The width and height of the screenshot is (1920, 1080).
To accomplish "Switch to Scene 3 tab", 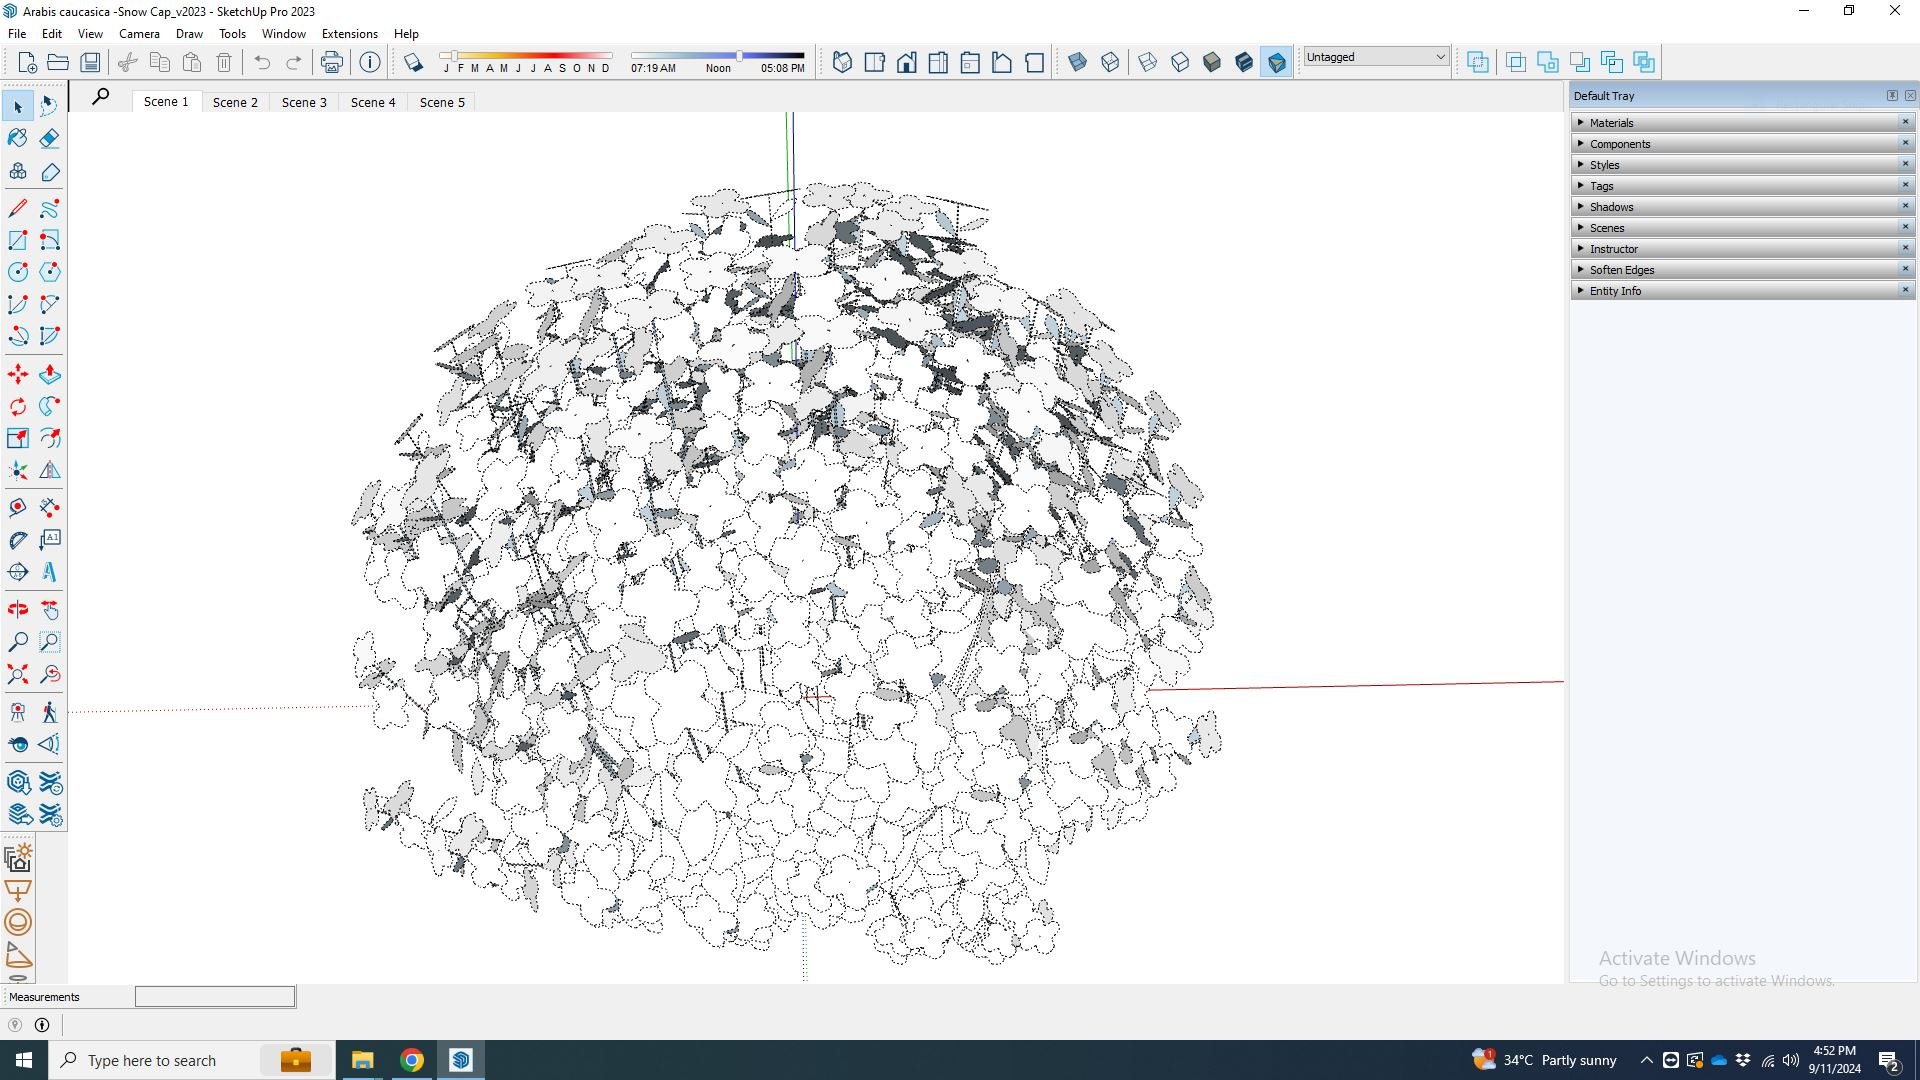I will (304, 102).
